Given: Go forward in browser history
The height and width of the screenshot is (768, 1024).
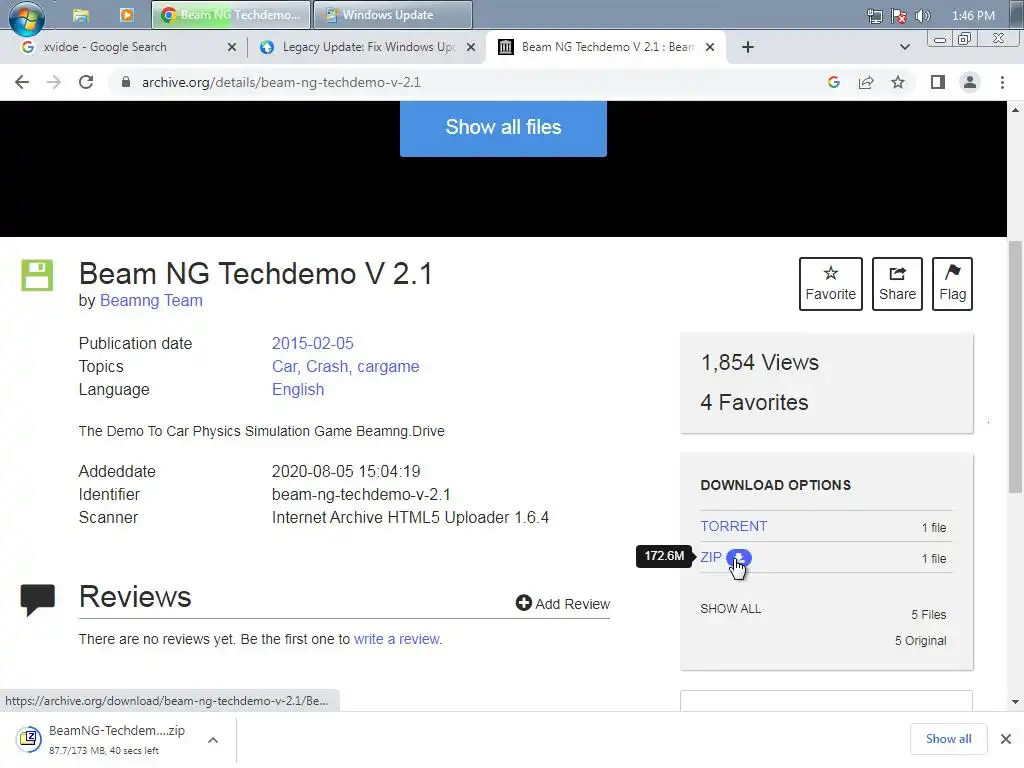Looking at the screenshot, I should (54, 82).
